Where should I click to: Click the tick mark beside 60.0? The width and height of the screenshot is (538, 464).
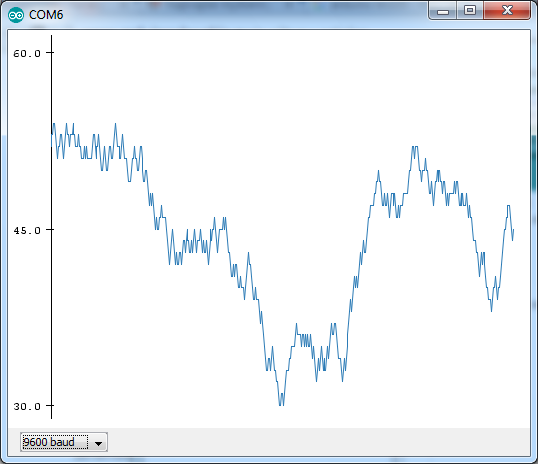[51, 53]
